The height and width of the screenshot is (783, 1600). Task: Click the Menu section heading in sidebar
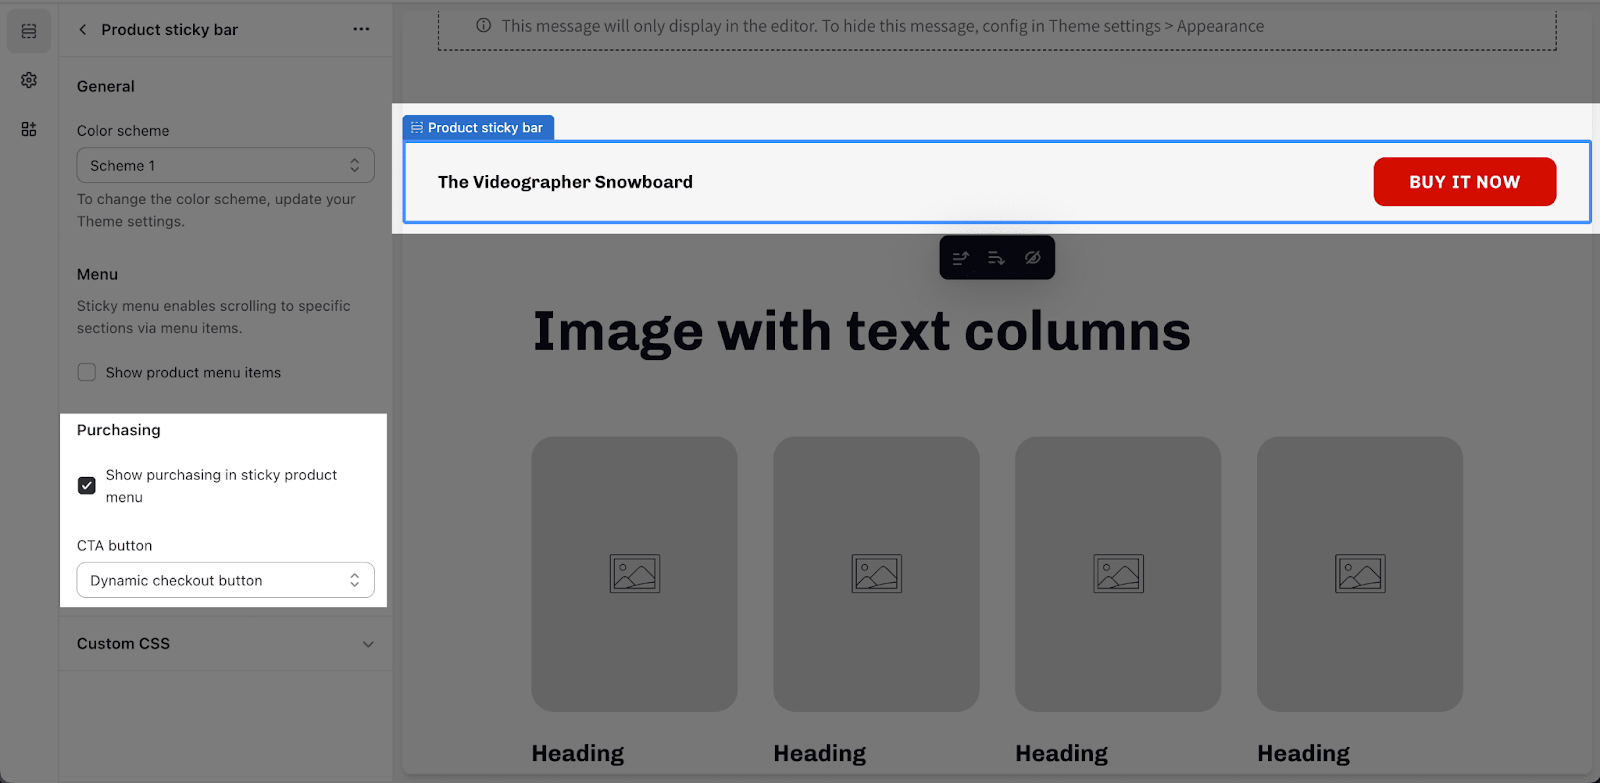point(98,274)
